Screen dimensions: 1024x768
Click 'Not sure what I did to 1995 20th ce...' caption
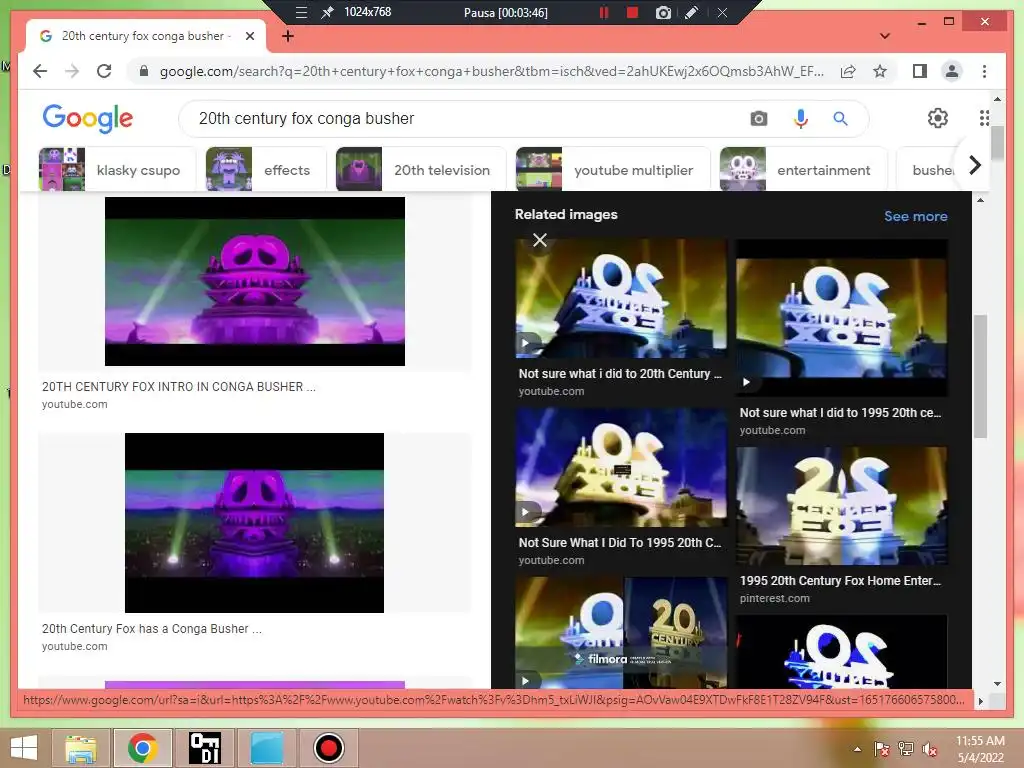click(x=840, y=413)
